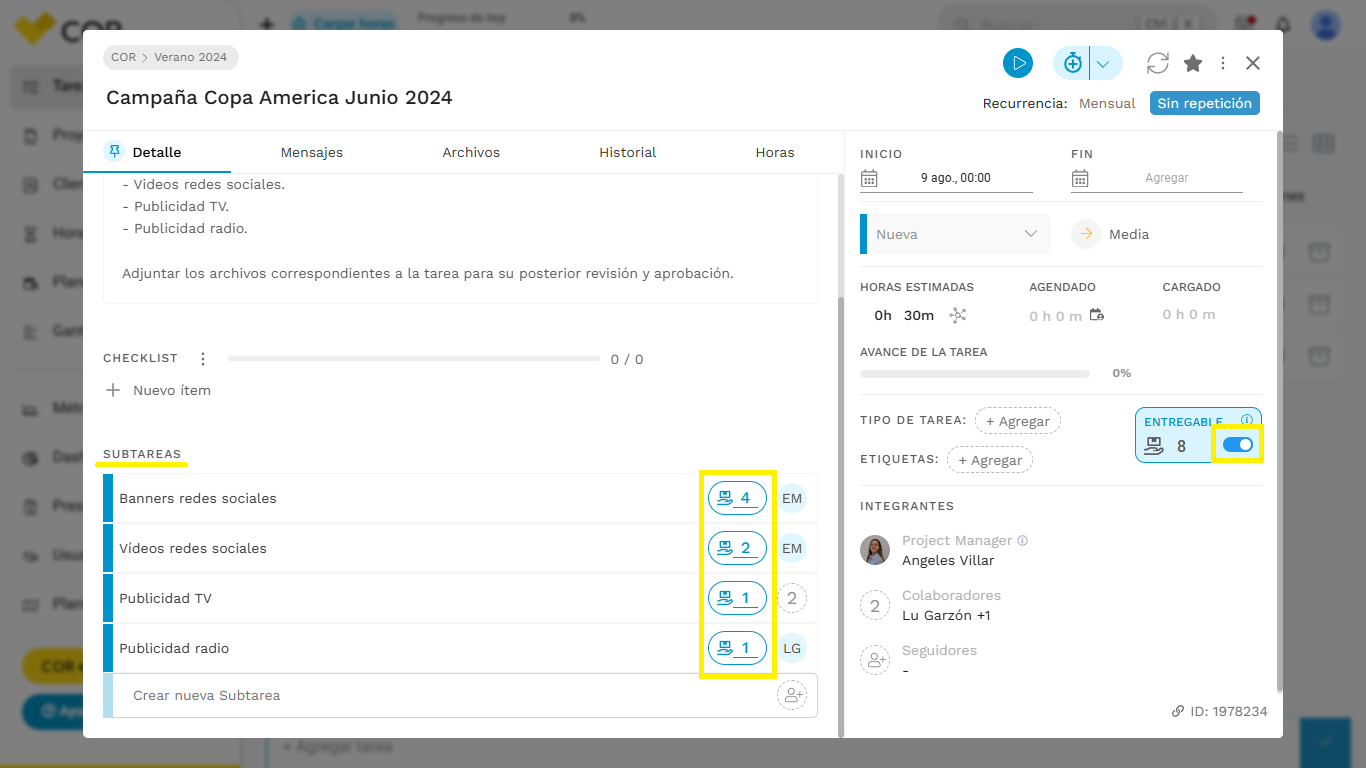Click the Sin repetición button
Viewport: 1366px width, 768px height.
coord(1204,103)
